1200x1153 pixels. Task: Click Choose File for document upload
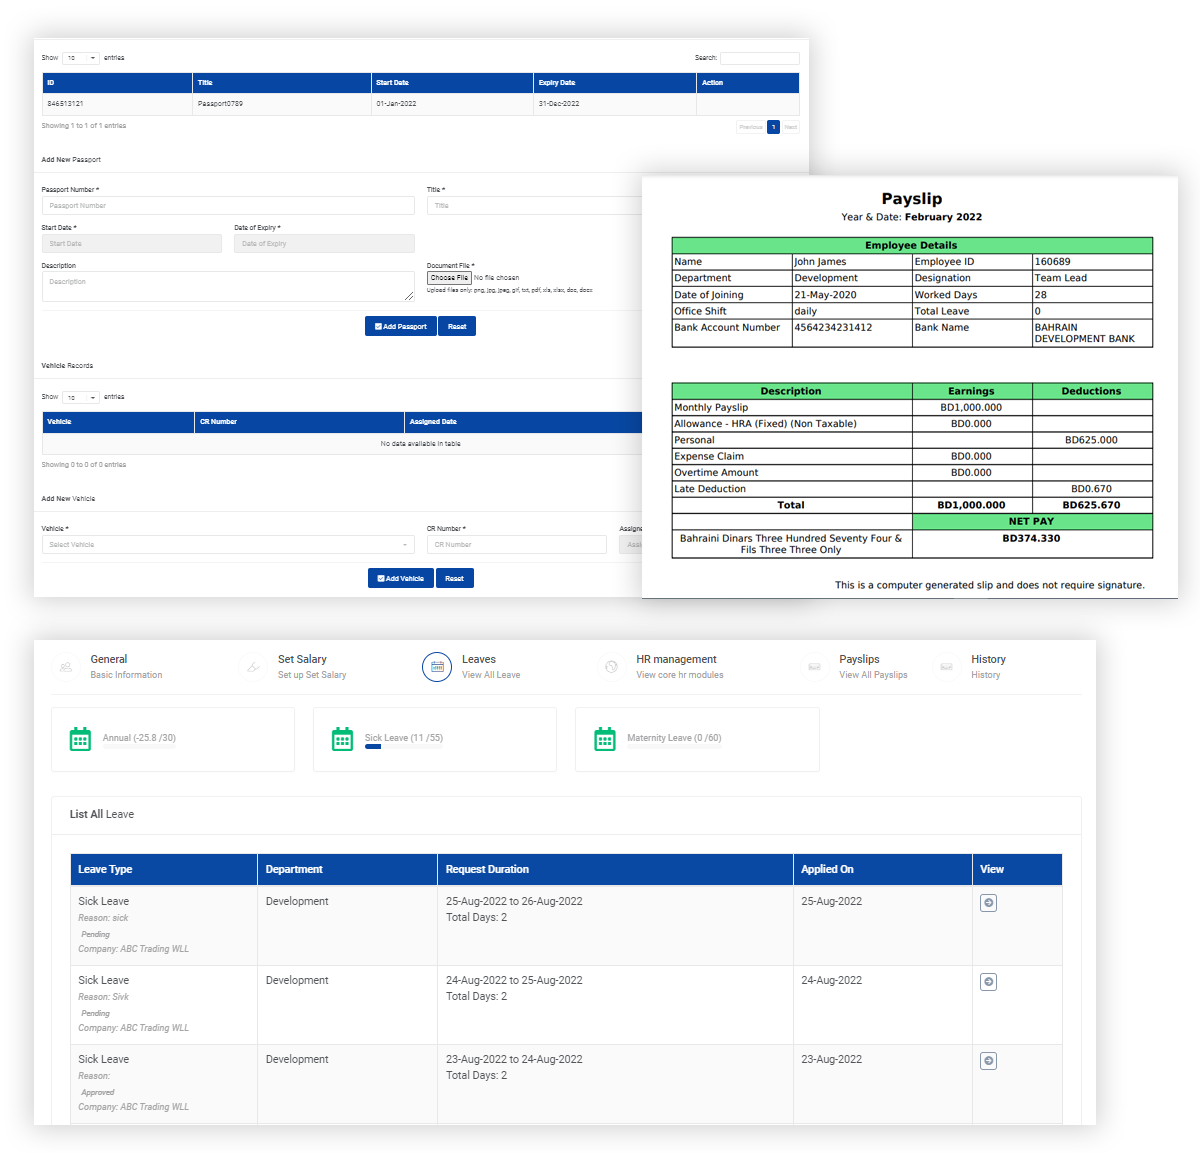tap(449, 278)
